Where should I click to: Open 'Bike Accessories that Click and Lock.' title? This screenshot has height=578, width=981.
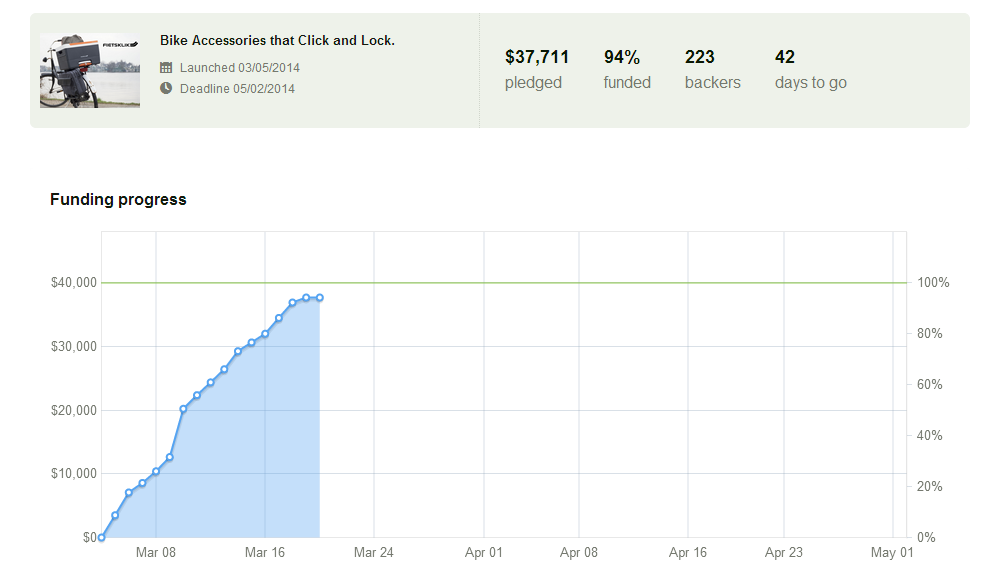click(277, 41)
